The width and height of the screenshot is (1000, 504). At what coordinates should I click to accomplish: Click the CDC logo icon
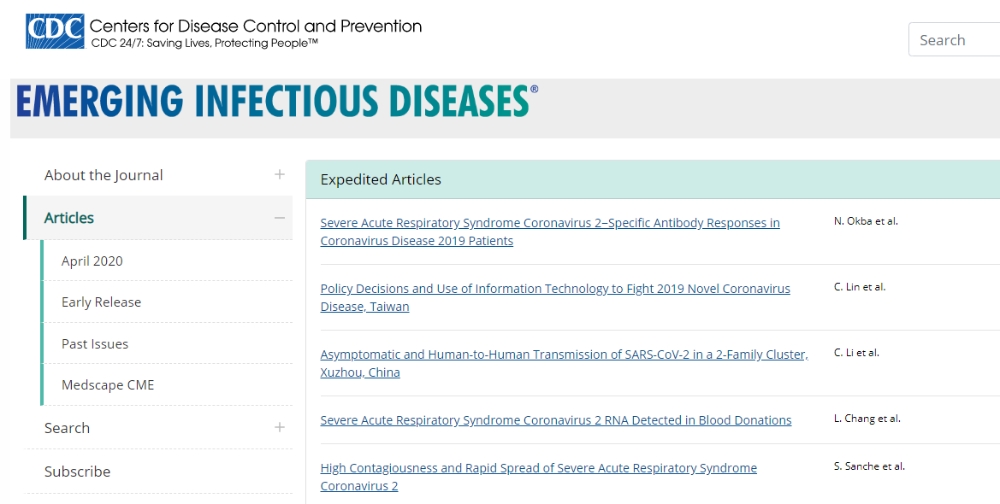pyautogui.click(x=55, y=31)
